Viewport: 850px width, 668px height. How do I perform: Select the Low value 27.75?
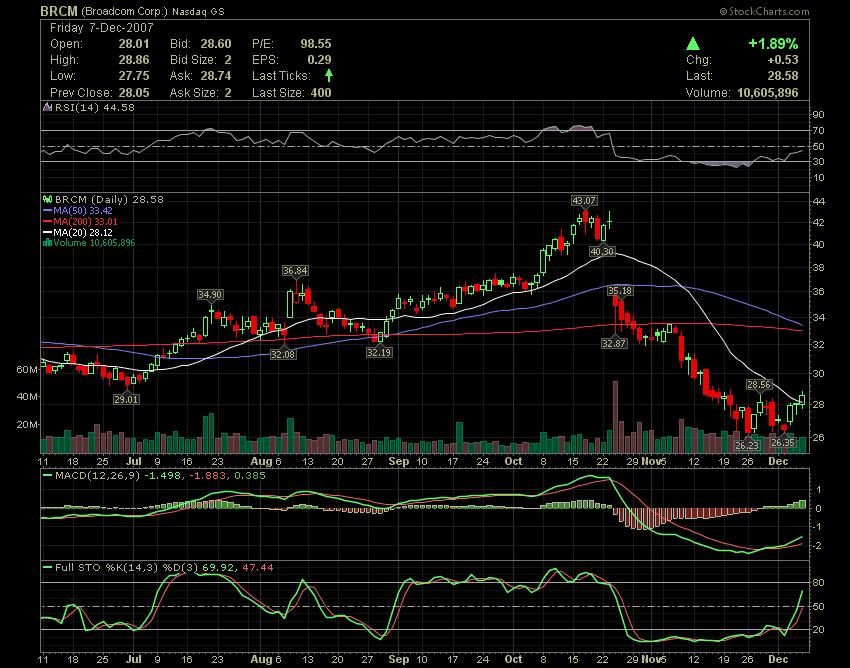pos(134,76)
